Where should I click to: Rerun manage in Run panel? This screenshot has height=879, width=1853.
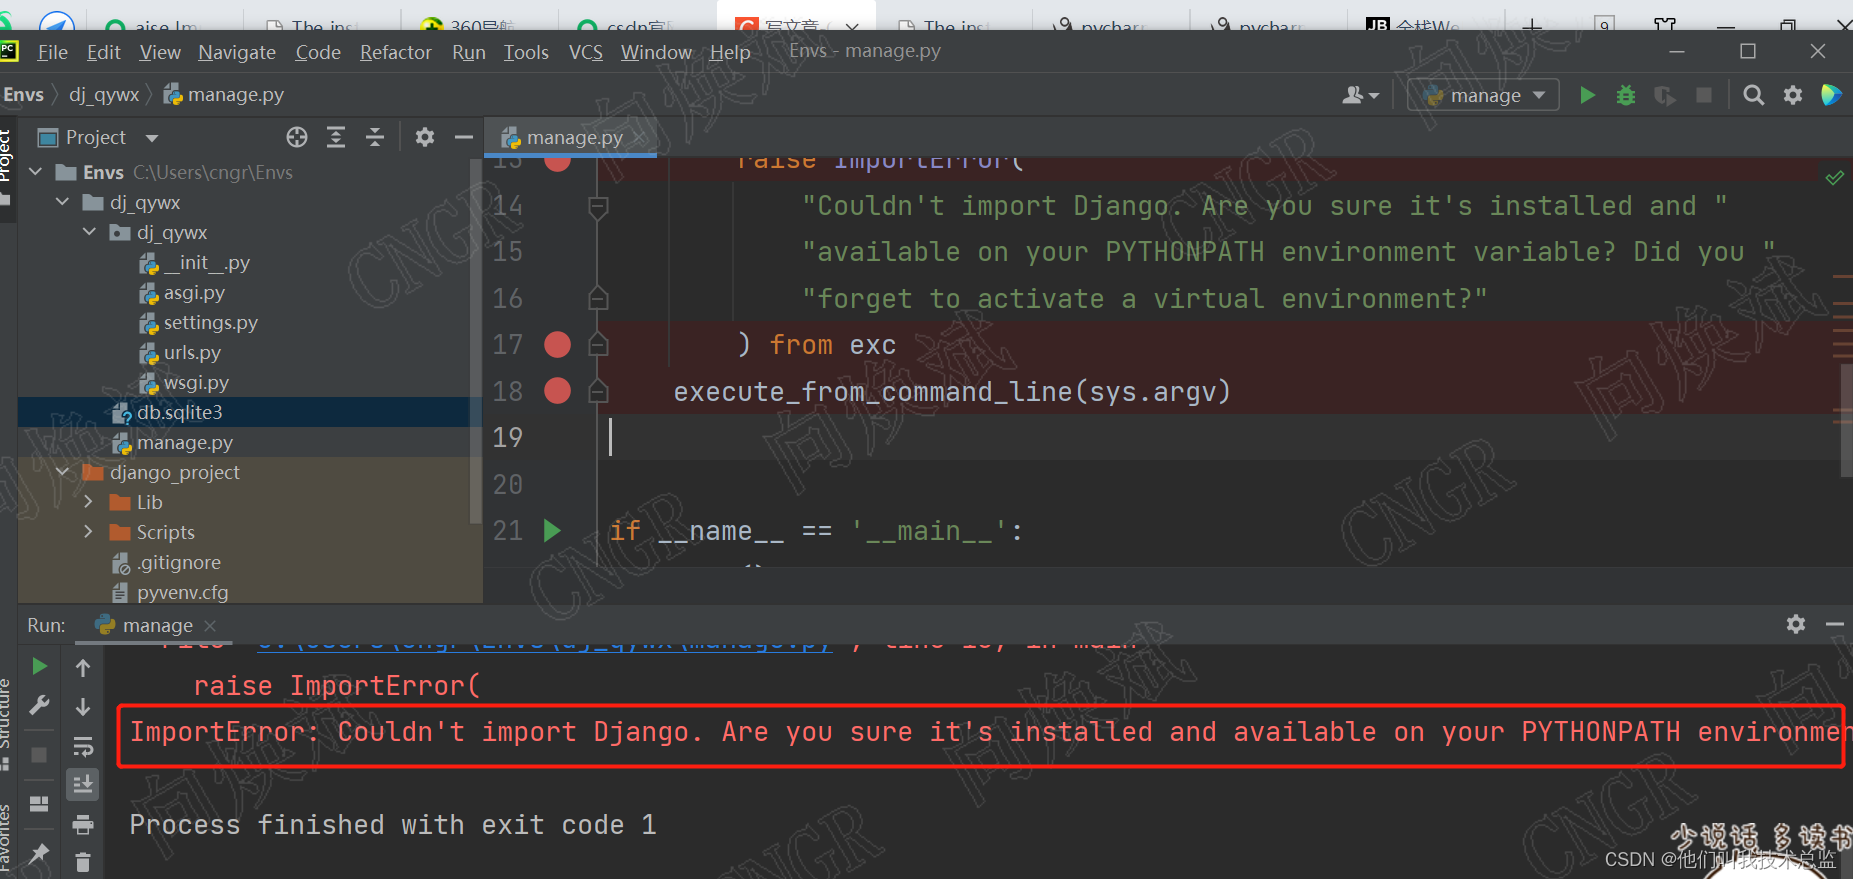click(39, 666)
